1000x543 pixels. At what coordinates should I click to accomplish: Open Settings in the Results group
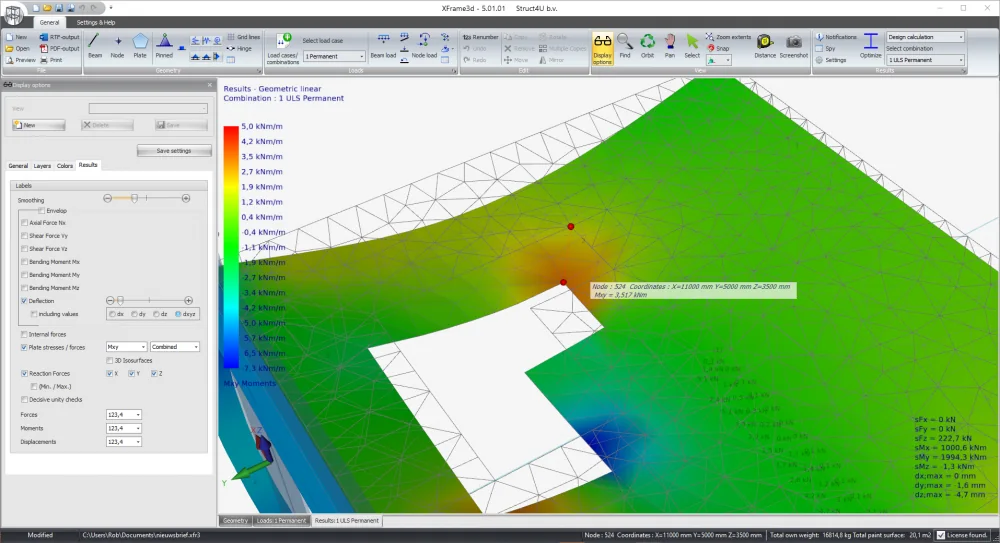[830, 60]
